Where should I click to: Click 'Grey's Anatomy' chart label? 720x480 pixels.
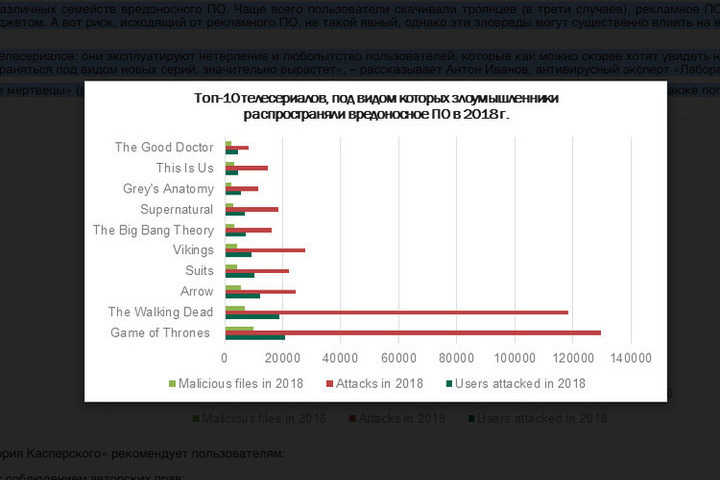tap(168, 189)
